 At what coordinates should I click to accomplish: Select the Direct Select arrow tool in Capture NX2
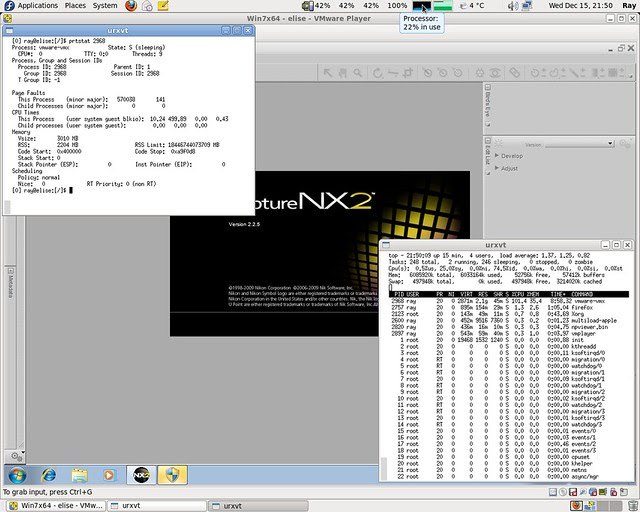(x=328, y=73)
